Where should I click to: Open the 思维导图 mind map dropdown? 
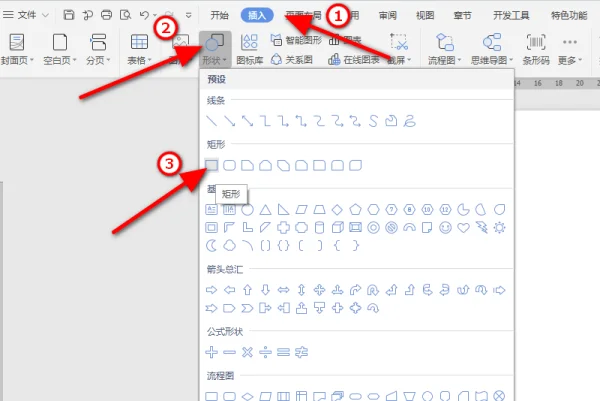492,49
